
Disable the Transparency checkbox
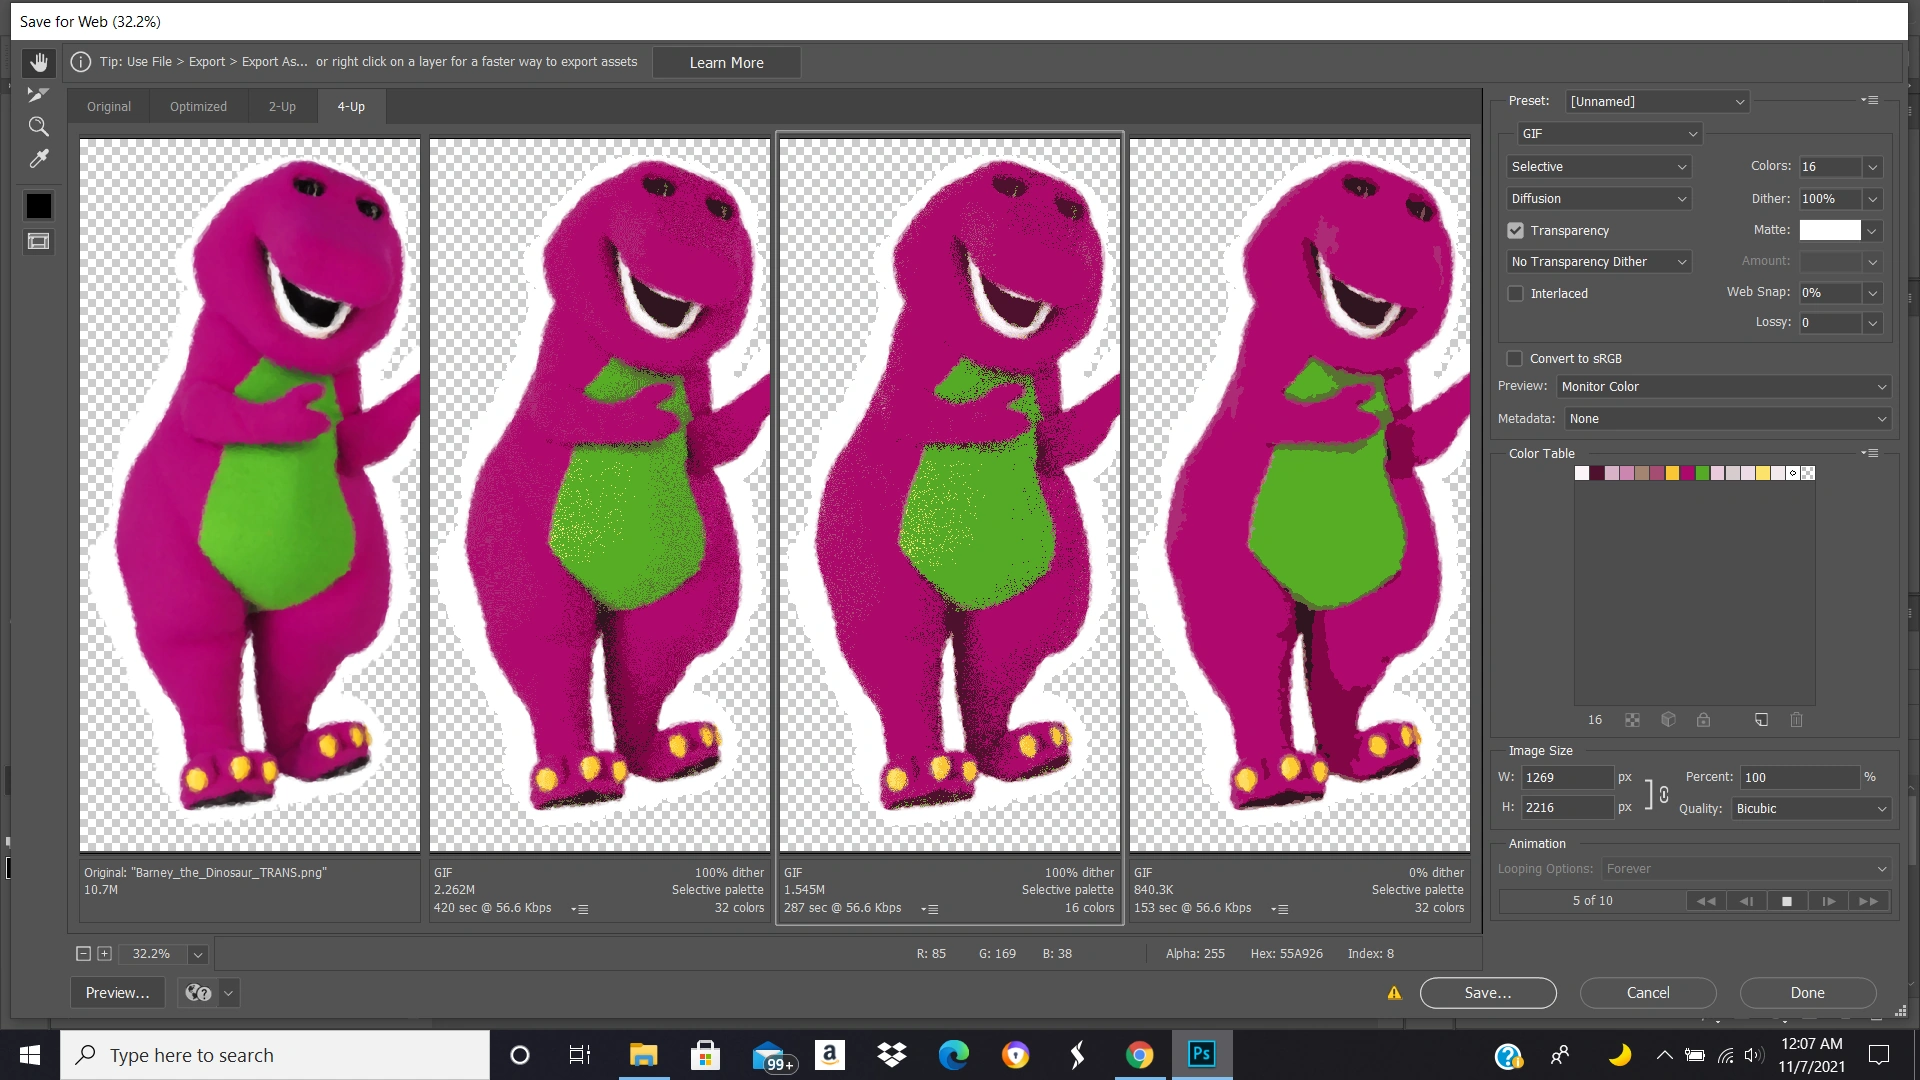tap(1515, 230)
